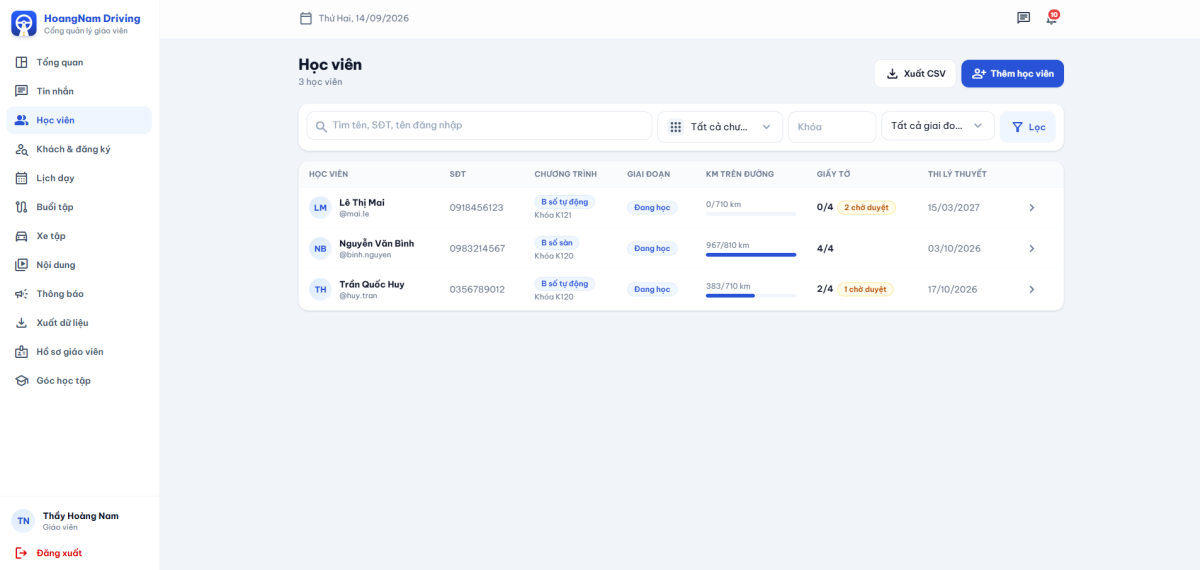This screenshot has width=1200, height=570.
Task: Click the NB avatar of Nguyễn Văn Bình
Action: [320, 248]
